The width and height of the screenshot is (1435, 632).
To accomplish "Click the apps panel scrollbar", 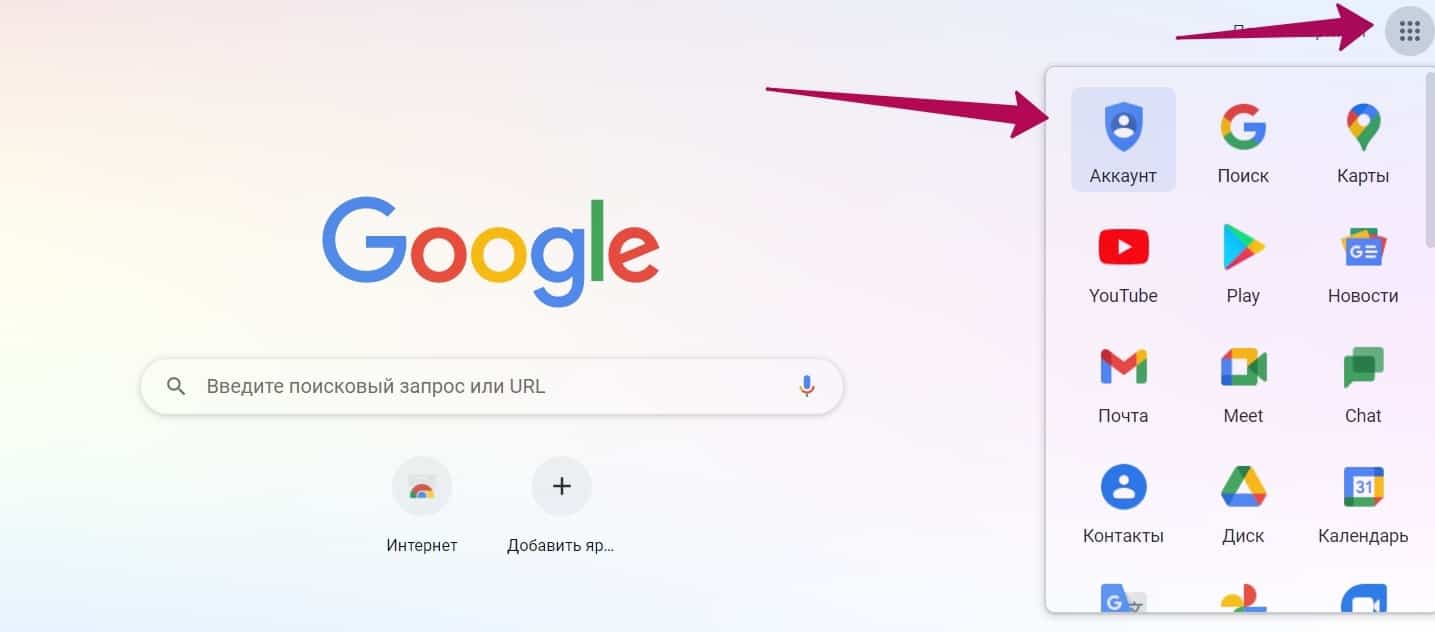I will 1429,160.
